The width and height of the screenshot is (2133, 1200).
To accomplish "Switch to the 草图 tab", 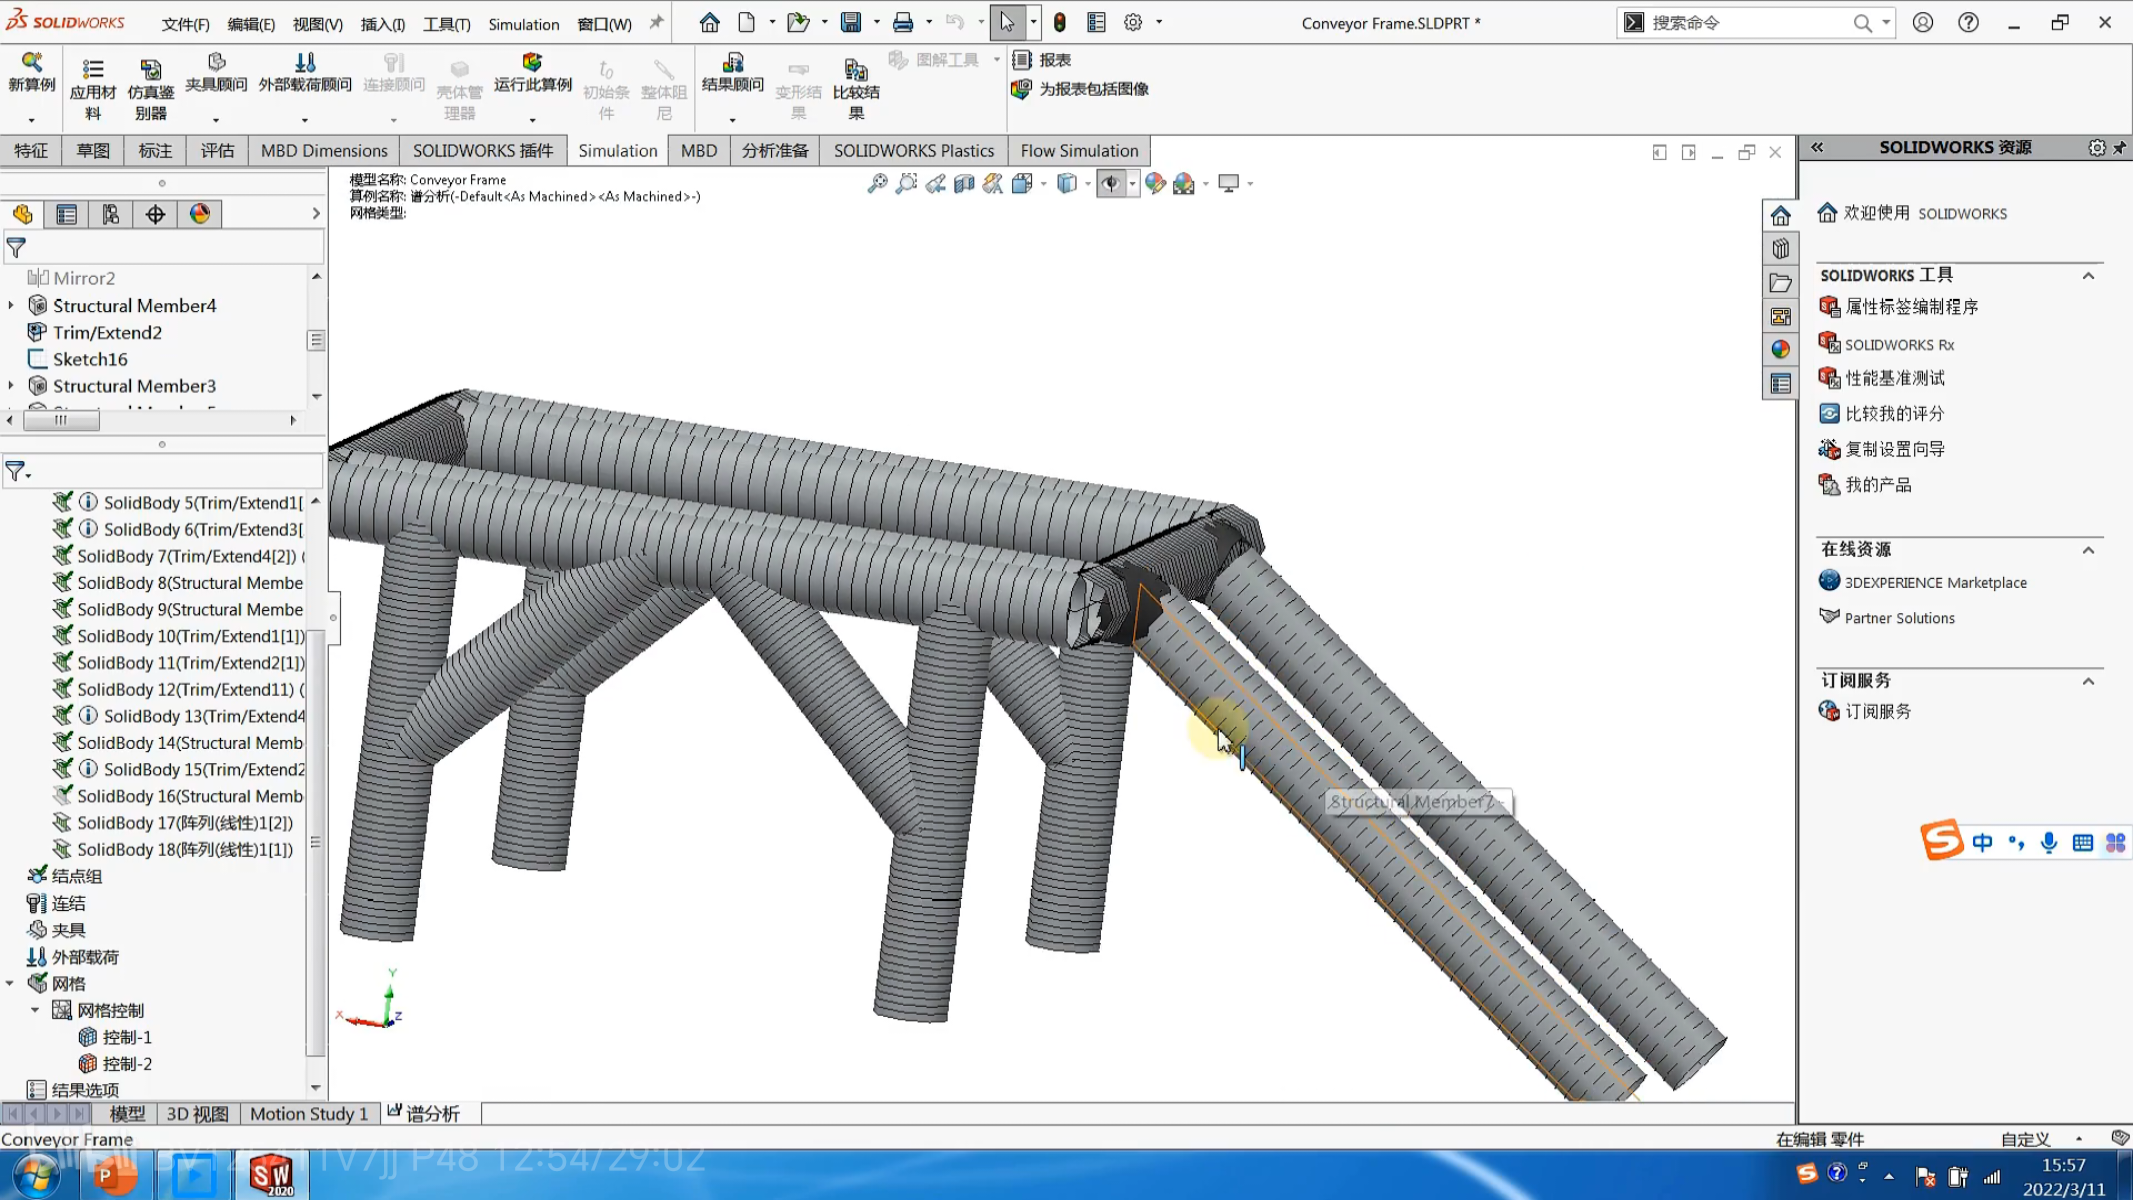I will coord(93,150).
